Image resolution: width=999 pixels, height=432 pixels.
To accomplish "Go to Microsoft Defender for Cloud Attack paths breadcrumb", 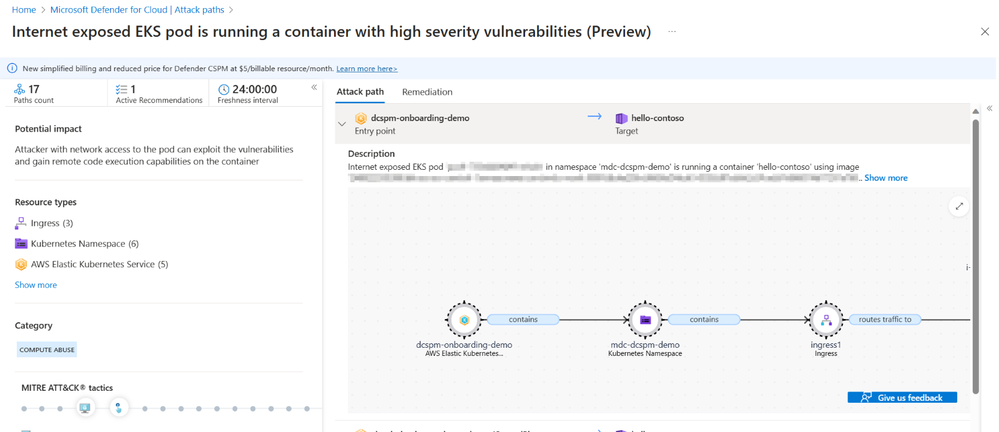I will pyautogui.click(x=136, y=10).
